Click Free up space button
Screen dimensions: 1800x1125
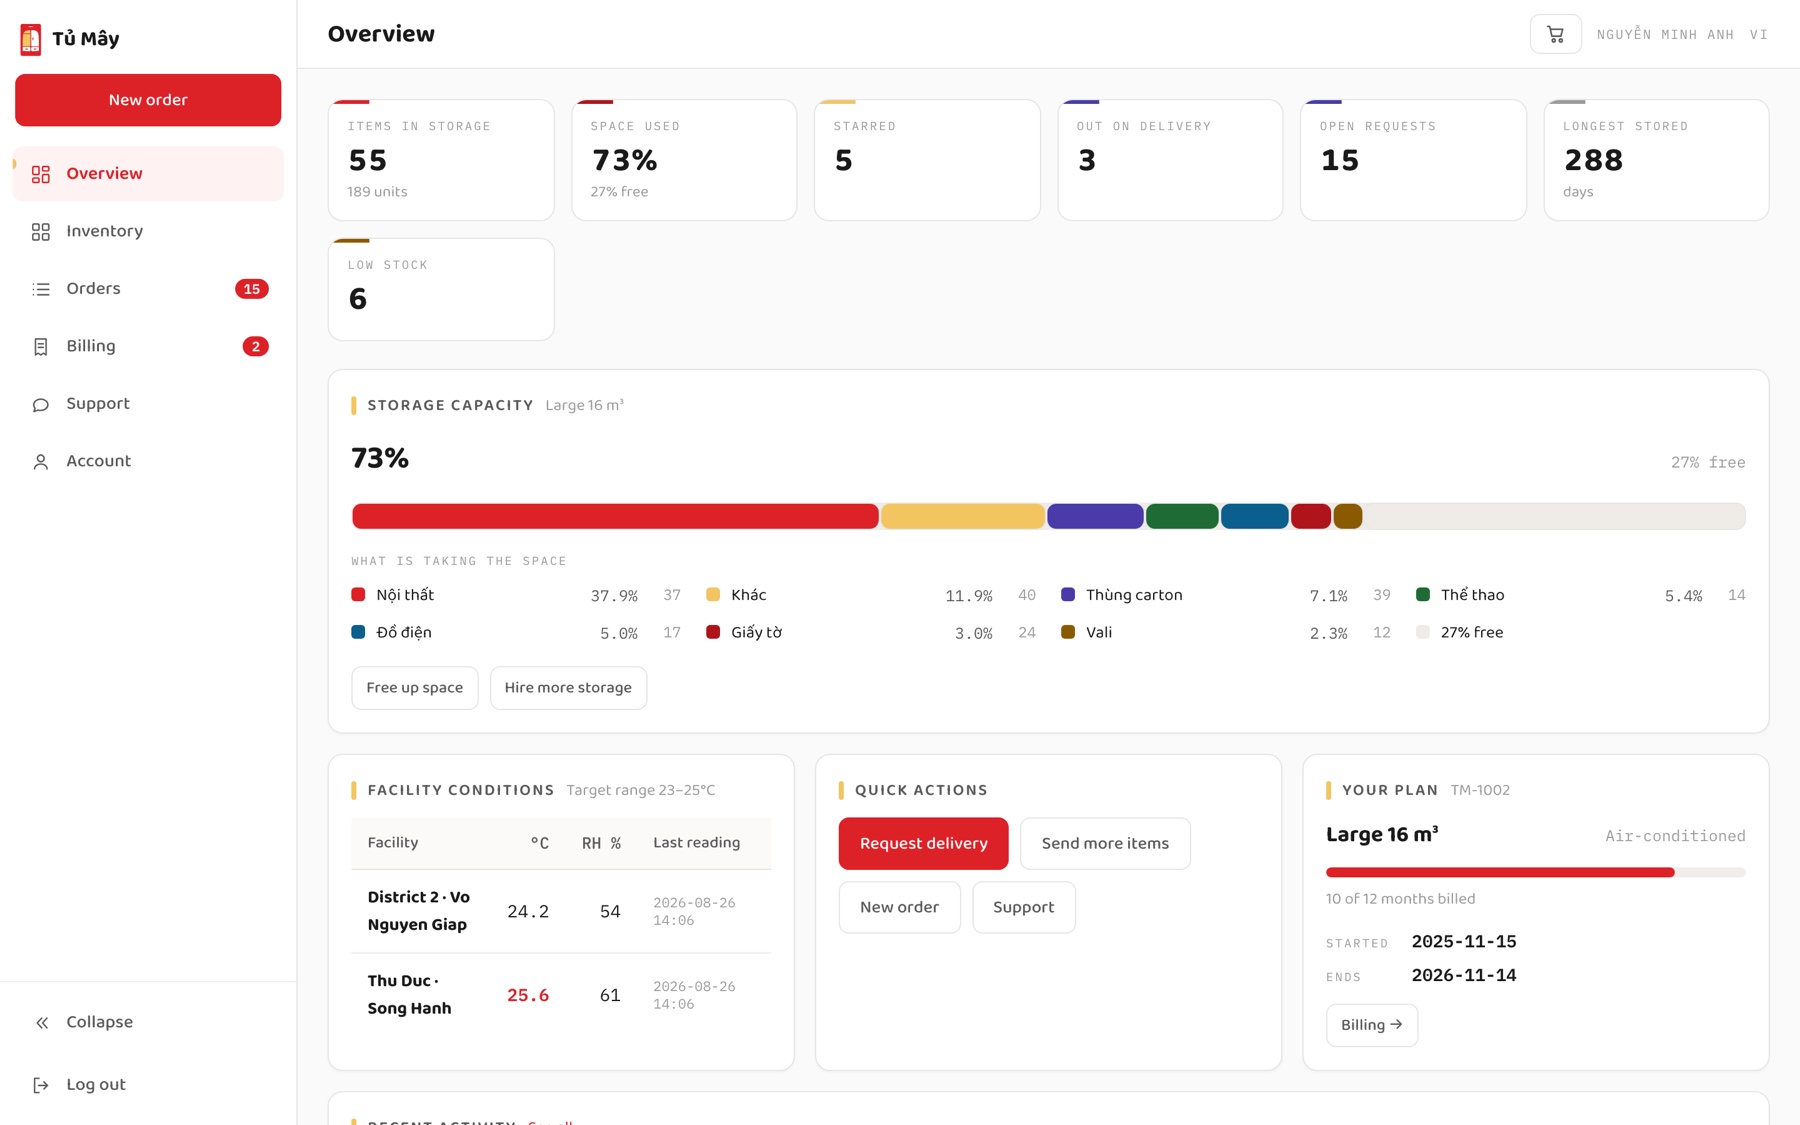click(x=414, y=688)
